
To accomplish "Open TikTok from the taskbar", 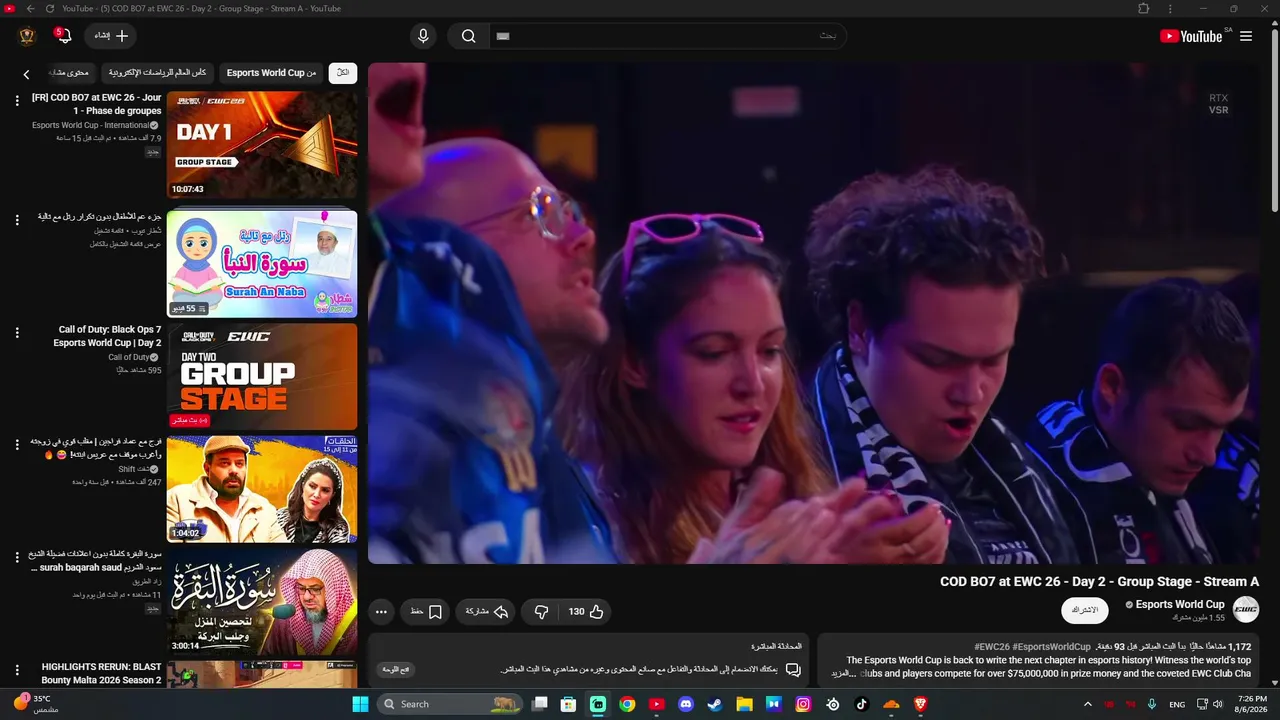I will 862,704.
